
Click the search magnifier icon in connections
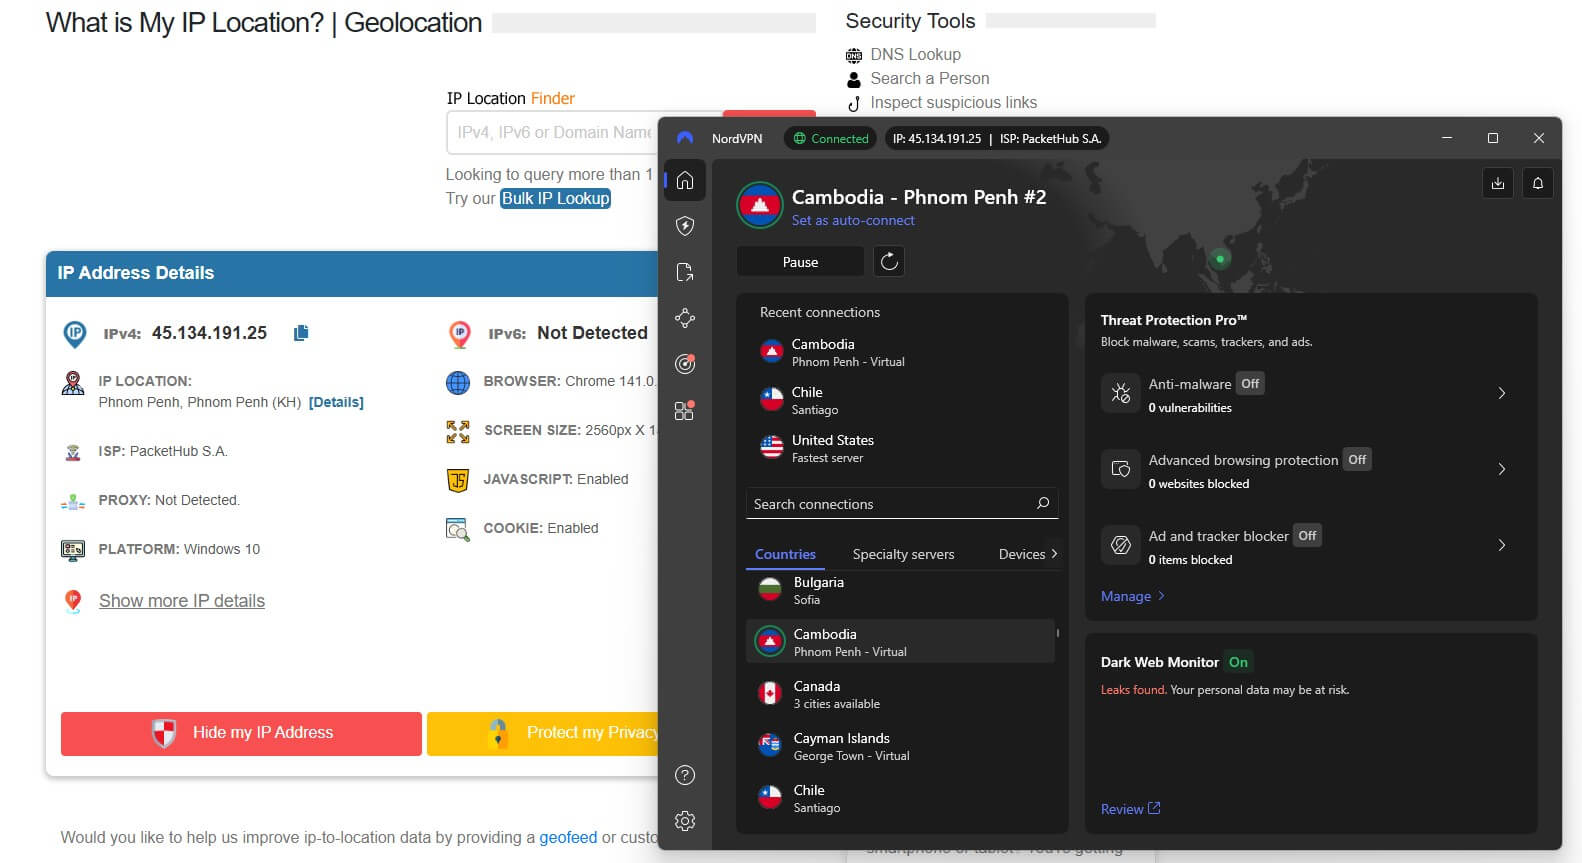1043,503
